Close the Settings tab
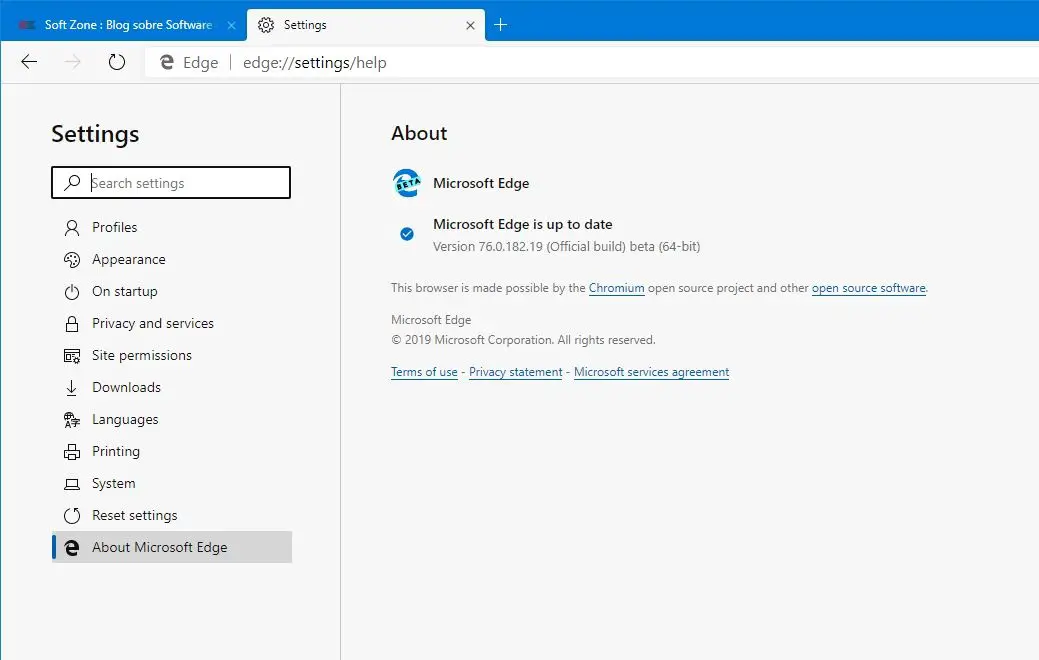This screenshot has width=1039, height=660. [470, 25]
